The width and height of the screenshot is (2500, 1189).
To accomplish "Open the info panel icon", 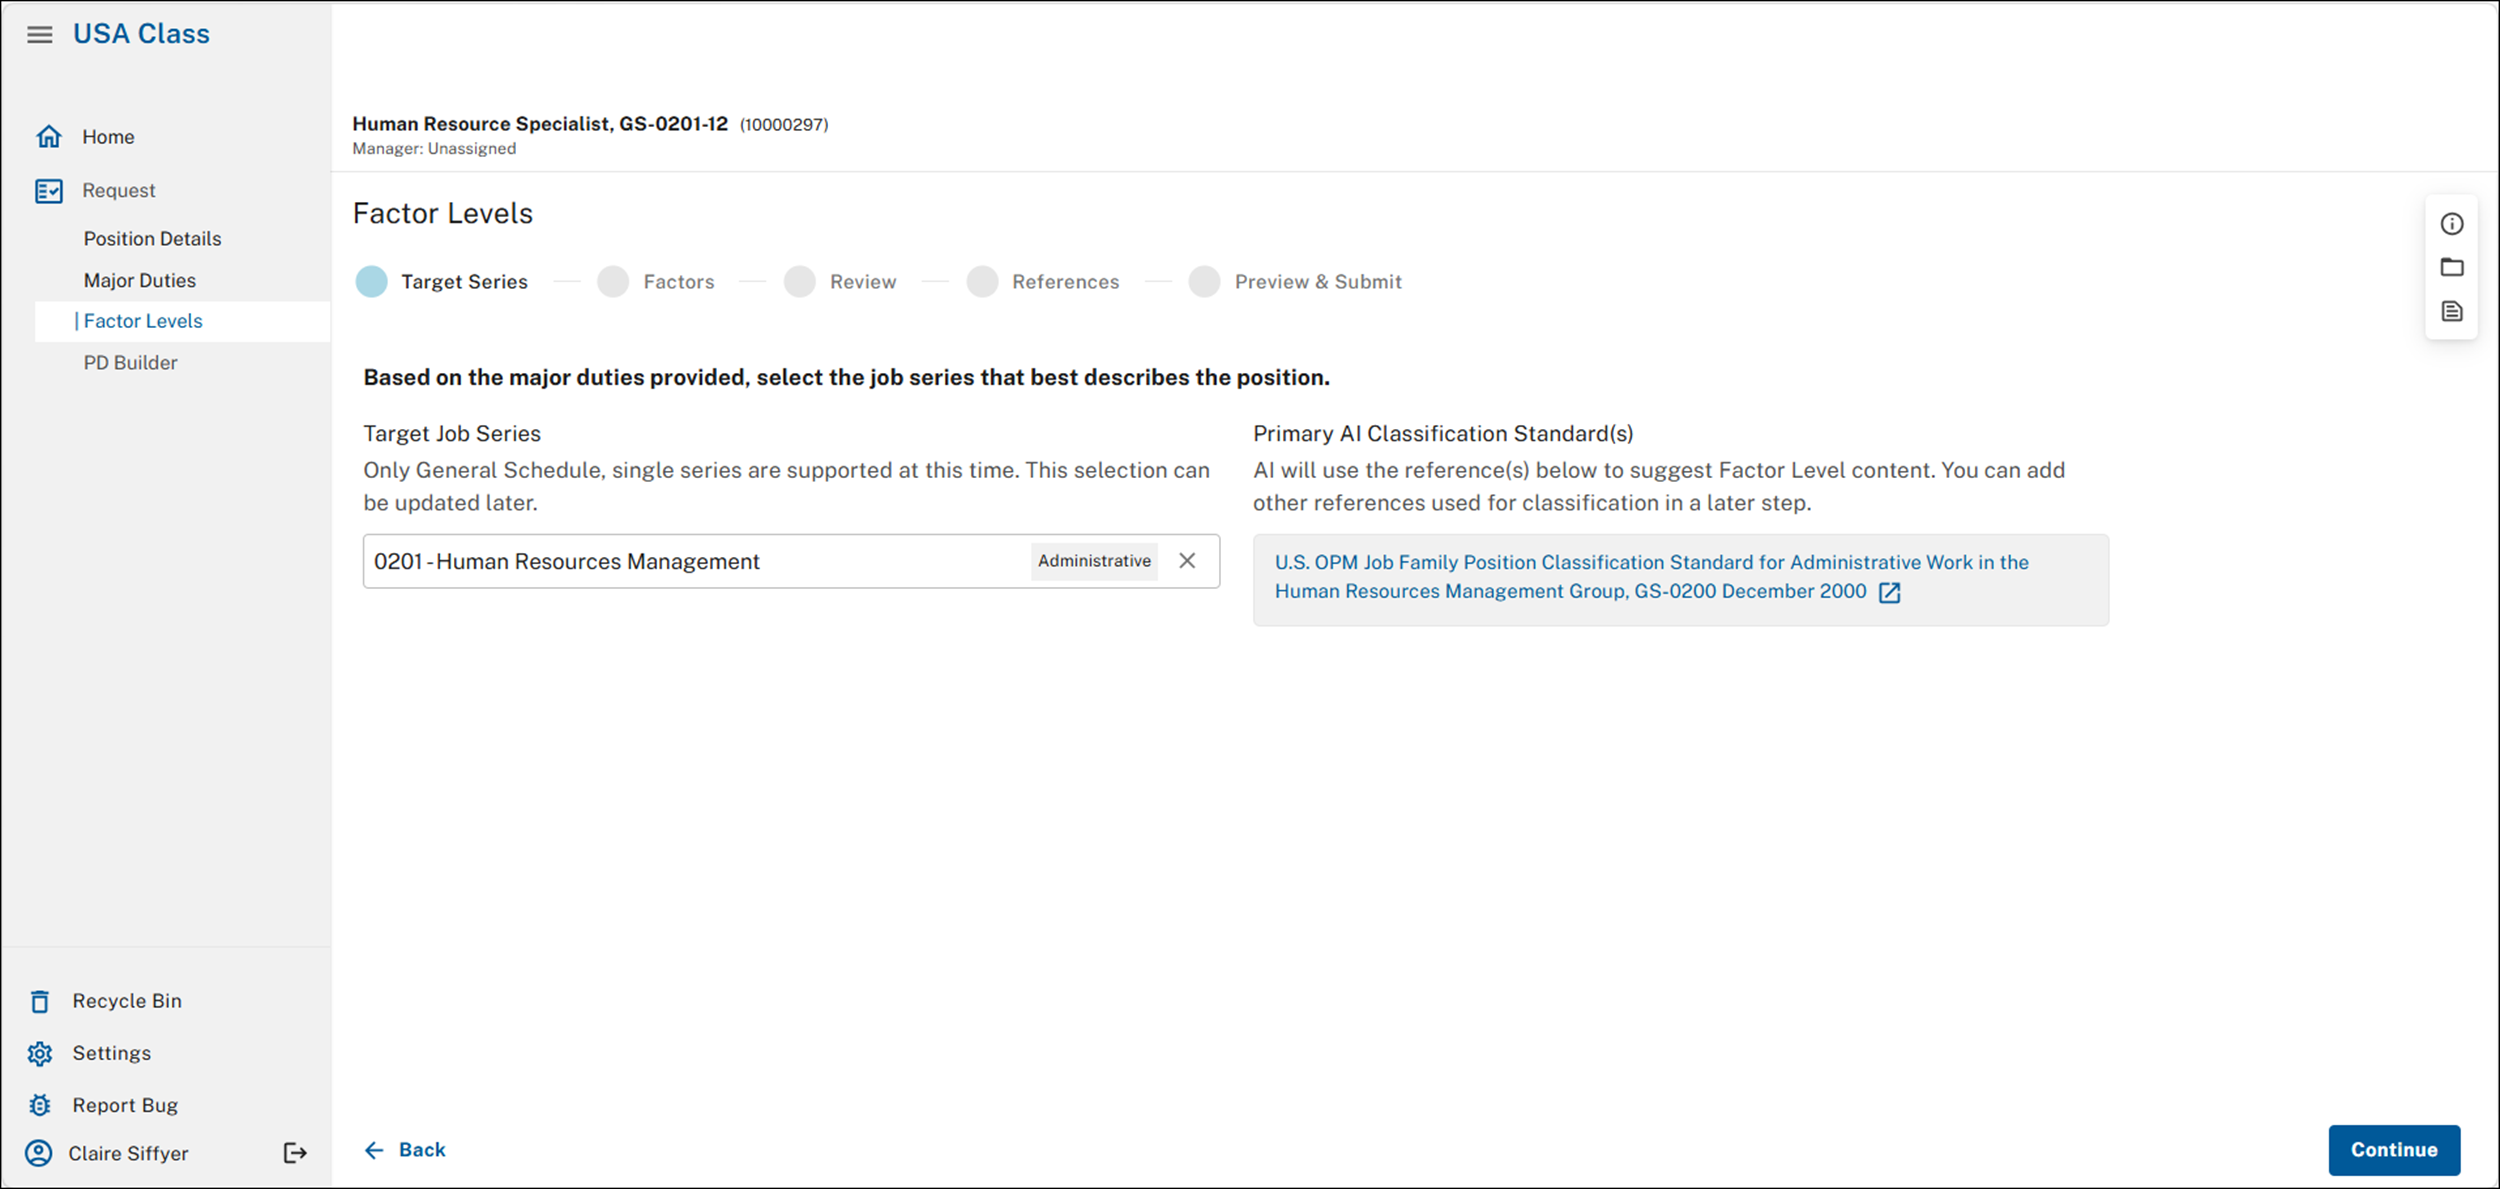I will pos(2452,224).
